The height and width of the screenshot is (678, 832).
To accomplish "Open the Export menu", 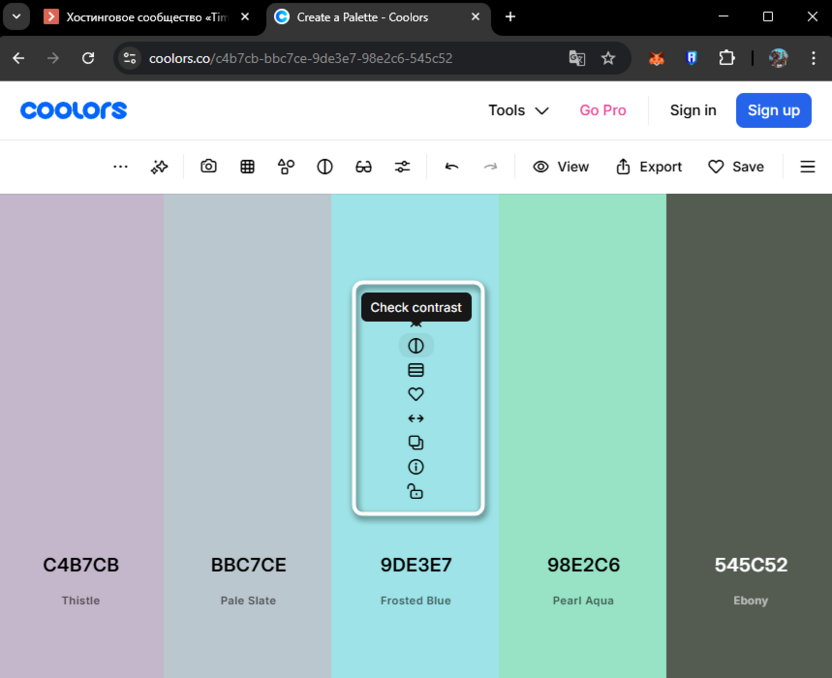I will click(x=648, y=166).
